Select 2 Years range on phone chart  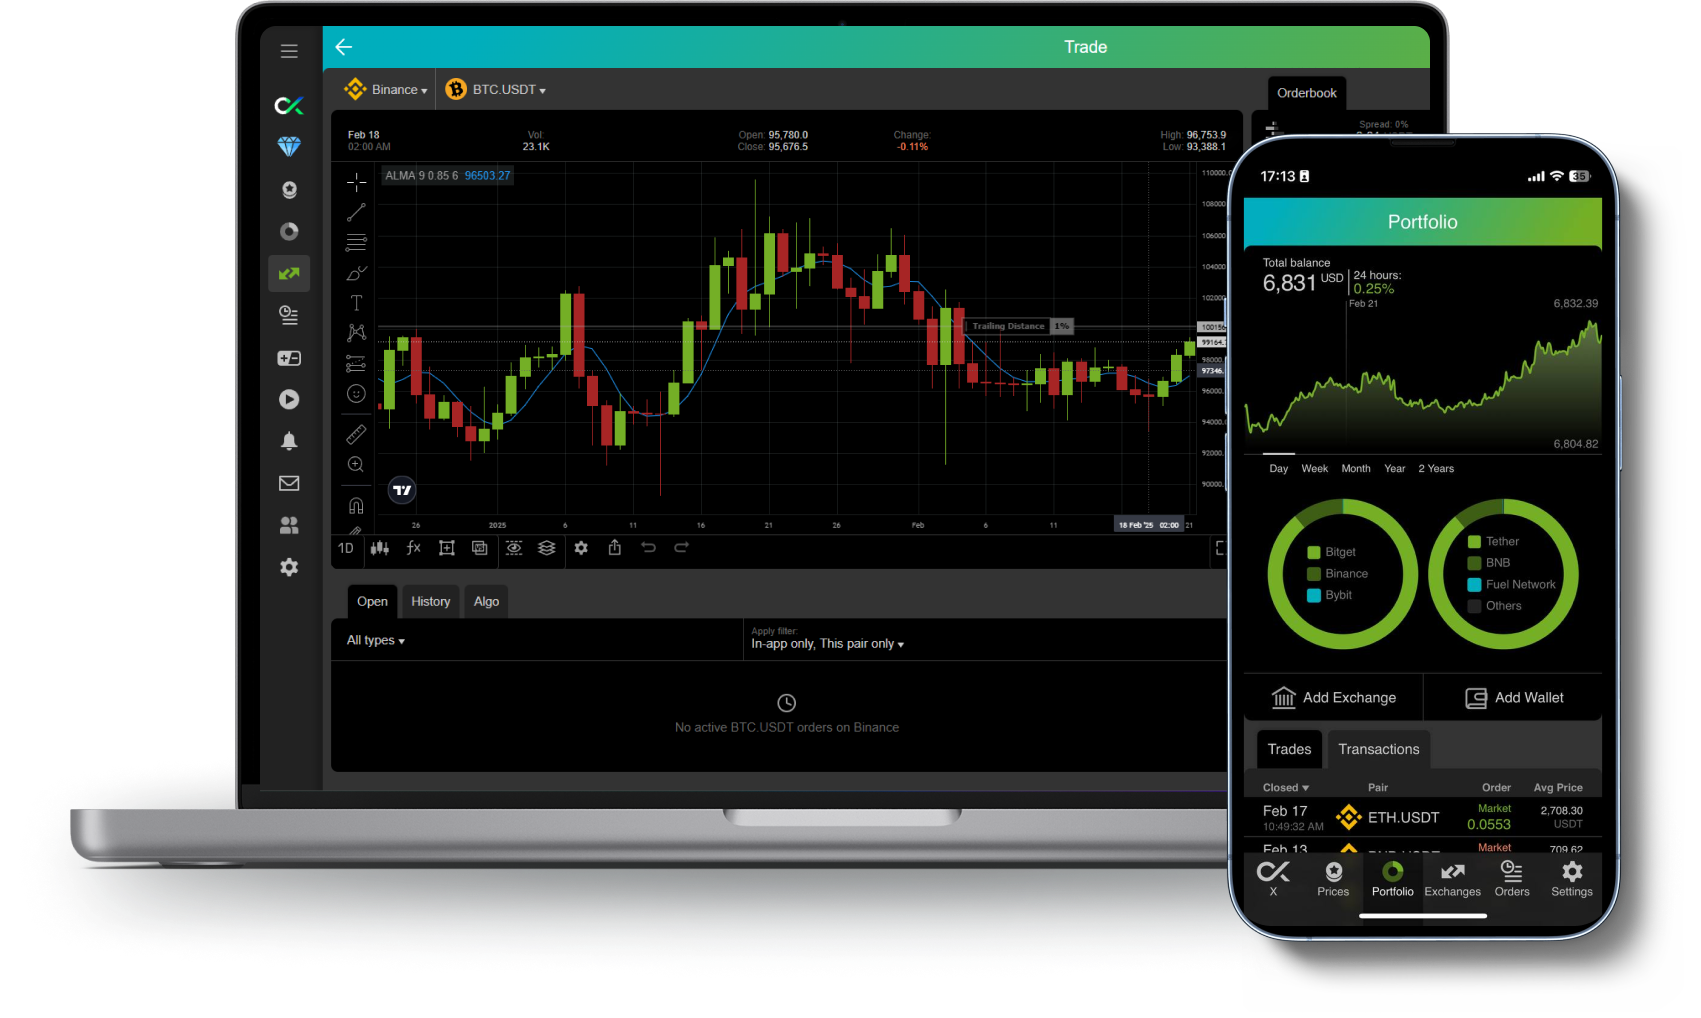point(1436,468)
